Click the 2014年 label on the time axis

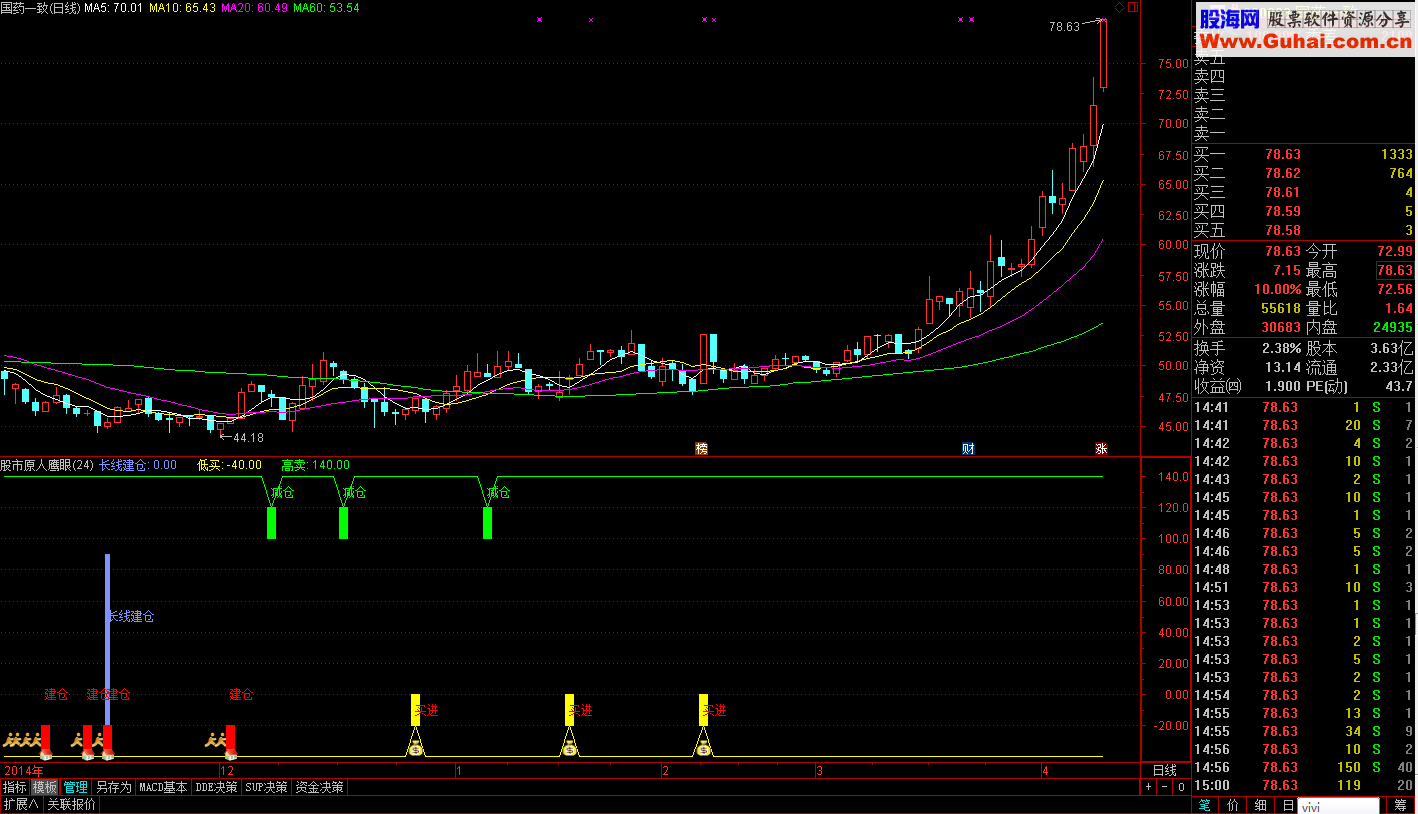tap(24, 771)
